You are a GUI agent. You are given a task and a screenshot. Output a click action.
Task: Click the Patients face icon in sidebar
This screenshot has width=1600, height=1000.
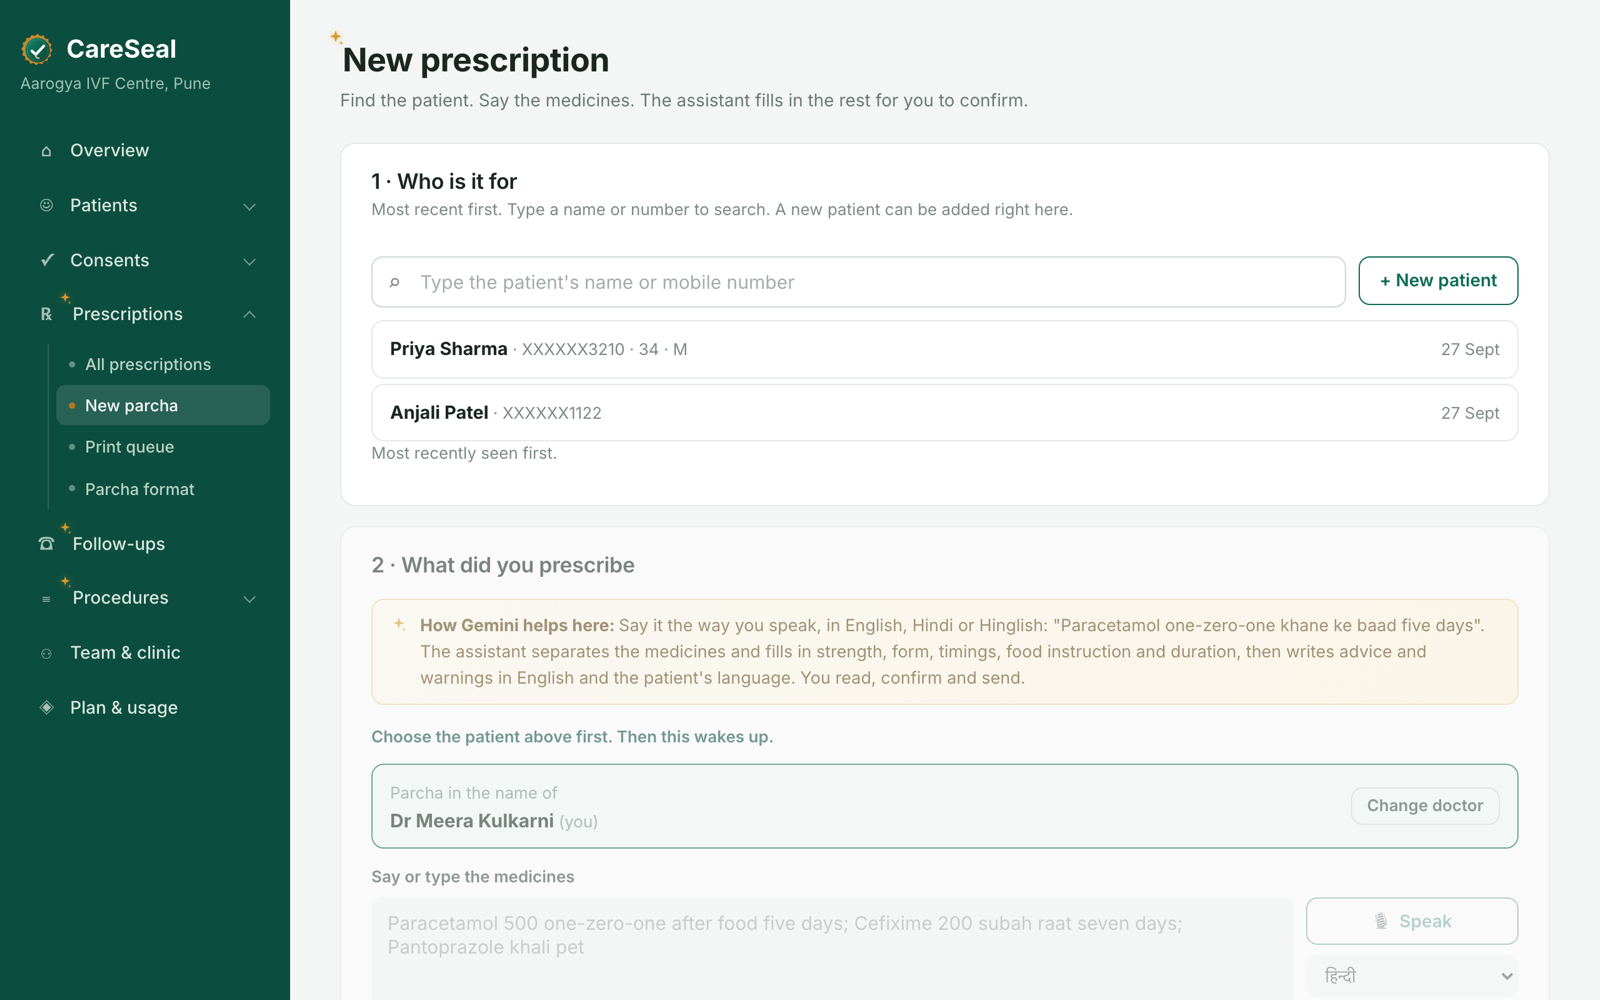(46, 205)
